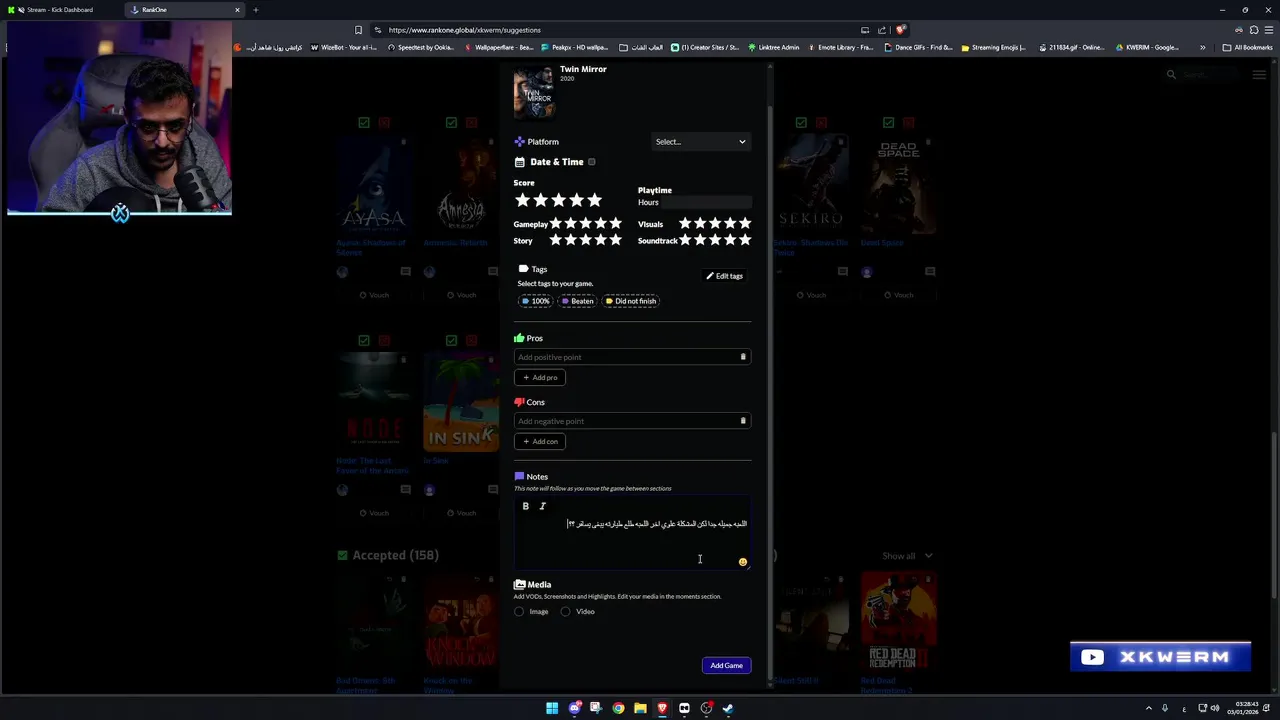This screenshot has width=1280, height=720.
Task: Rate Gameplay with the first star
Action: (556, 224)
